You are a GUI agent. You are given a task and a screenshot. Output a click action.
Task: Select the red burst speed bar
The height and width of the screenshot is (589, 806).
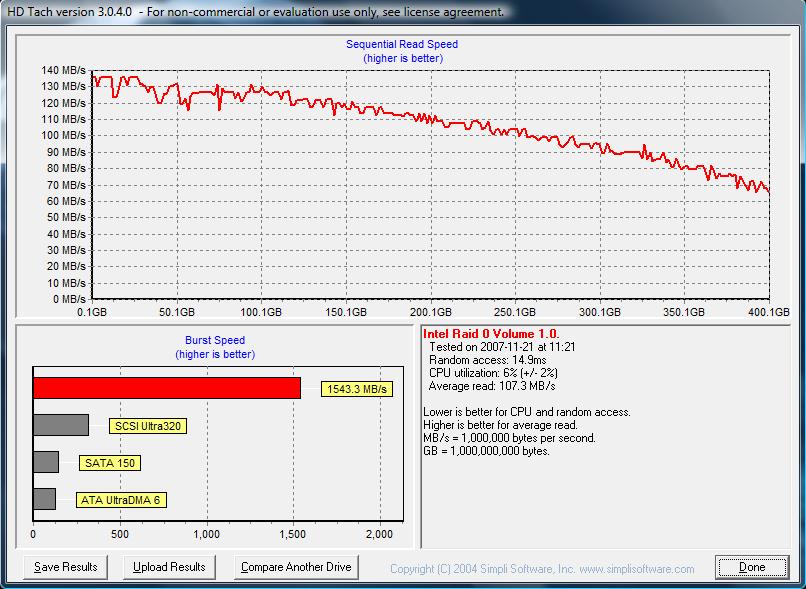pyautogui.click(x=166, y=387)
